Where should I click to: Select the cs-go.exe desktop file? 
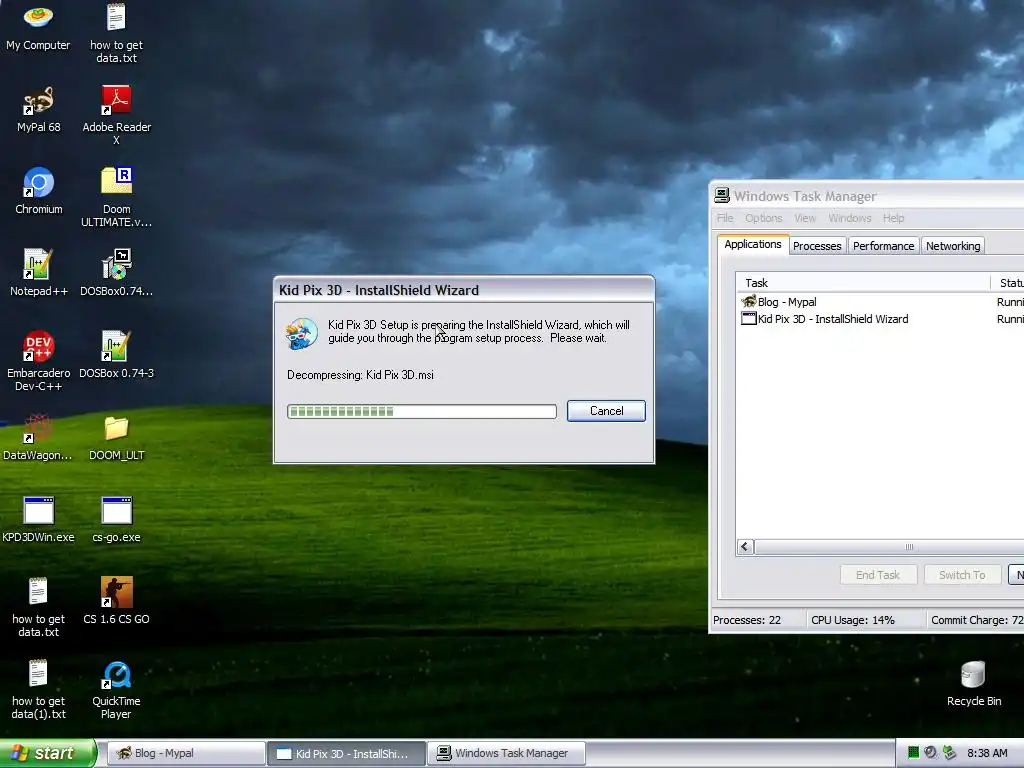[x=116, y=519]
